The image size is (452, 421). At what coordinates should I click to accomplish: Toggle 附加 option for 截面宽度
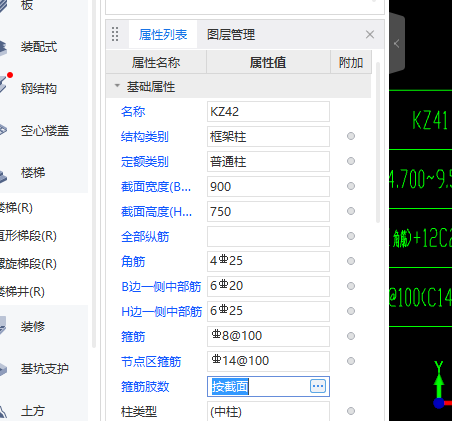351,186
